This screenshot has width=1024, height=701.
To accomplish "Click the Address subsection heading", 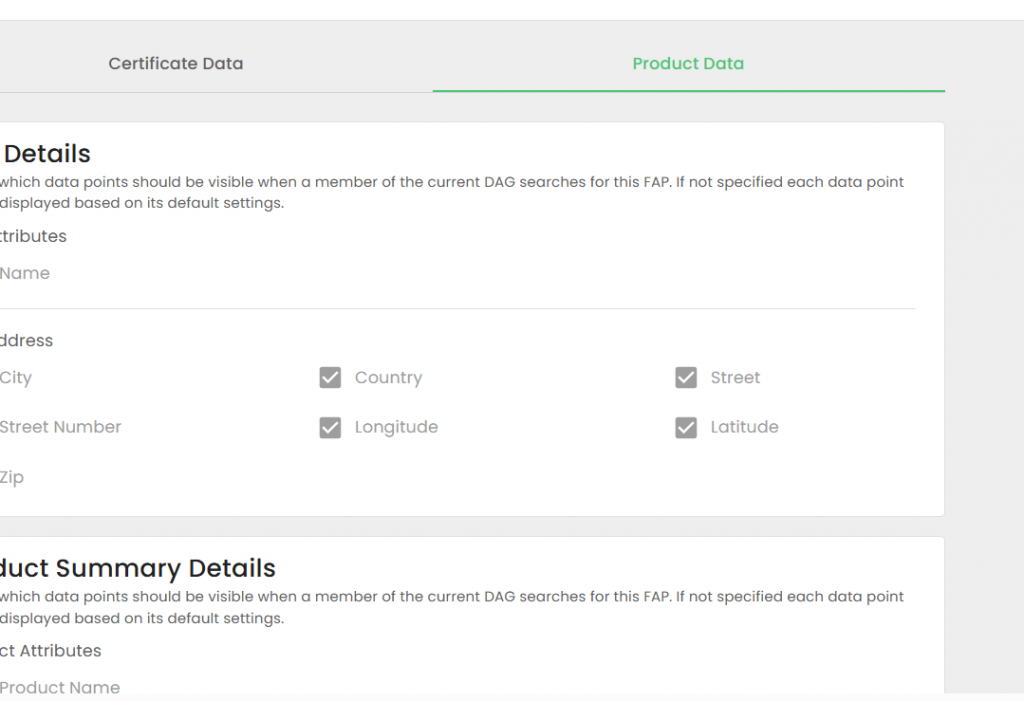I will tap(27, 341).
